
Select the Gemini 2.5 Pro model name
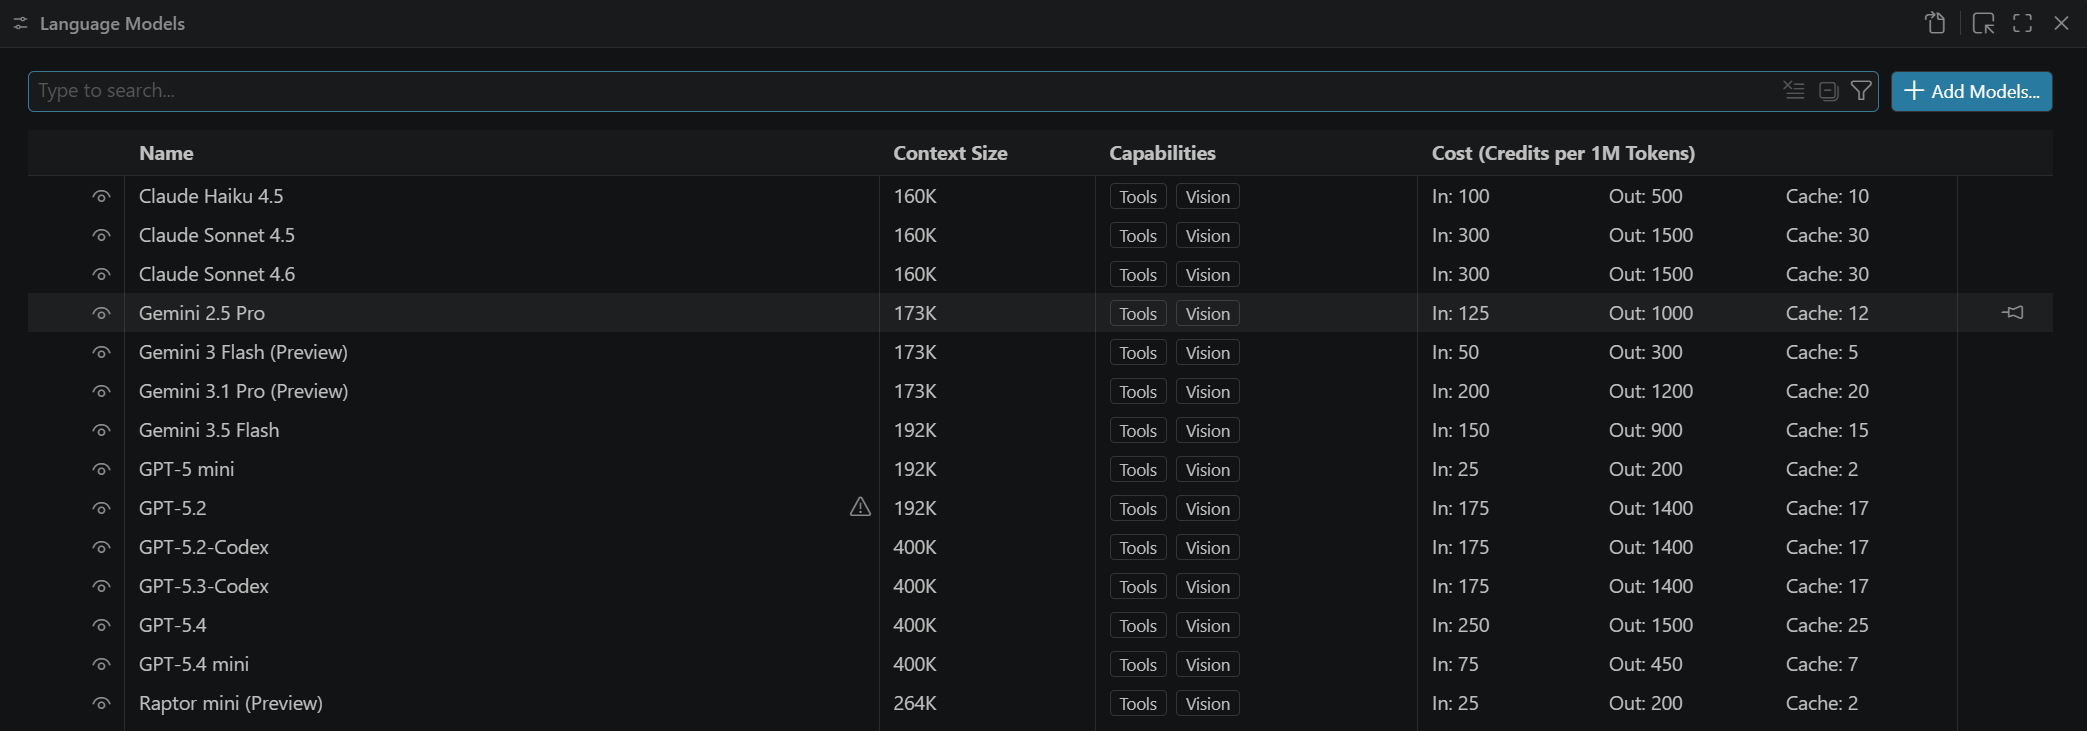(x=202, y=313)
